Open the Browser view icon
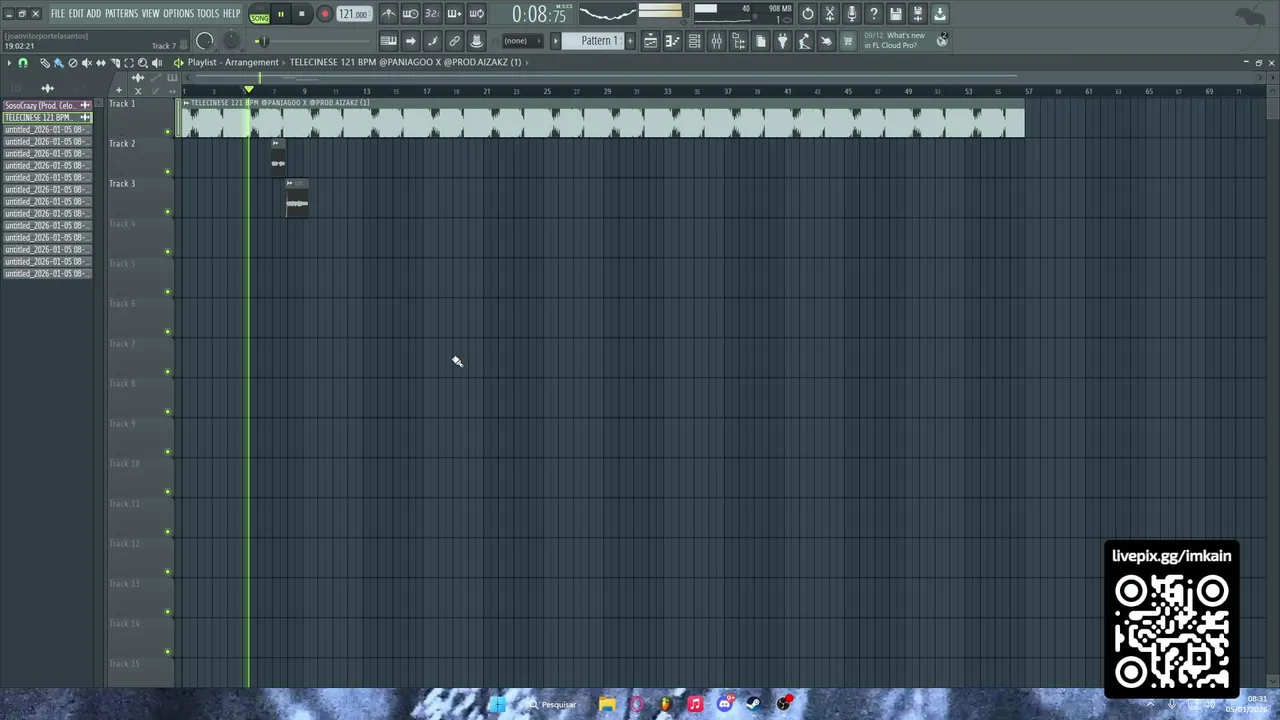Image resolution: width=1280 pixels, height=720 pixels. [738, 41]
